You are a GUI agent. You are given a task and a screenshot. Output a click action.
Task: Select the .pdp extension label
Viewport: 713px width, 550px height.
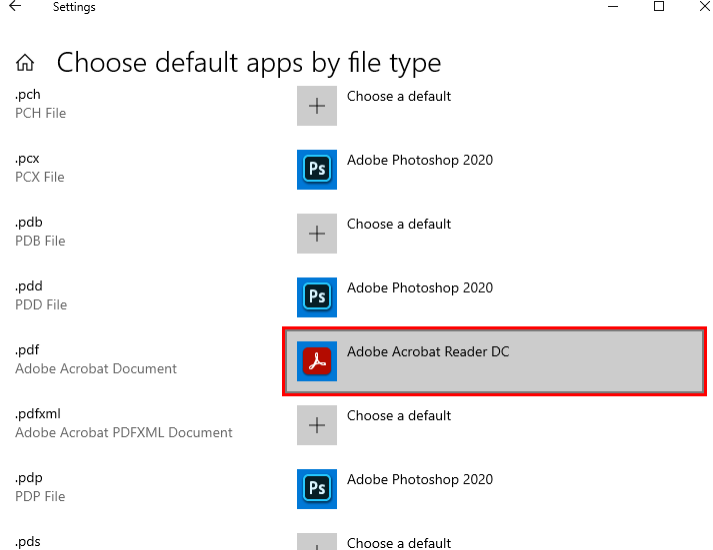pos(29,478)
